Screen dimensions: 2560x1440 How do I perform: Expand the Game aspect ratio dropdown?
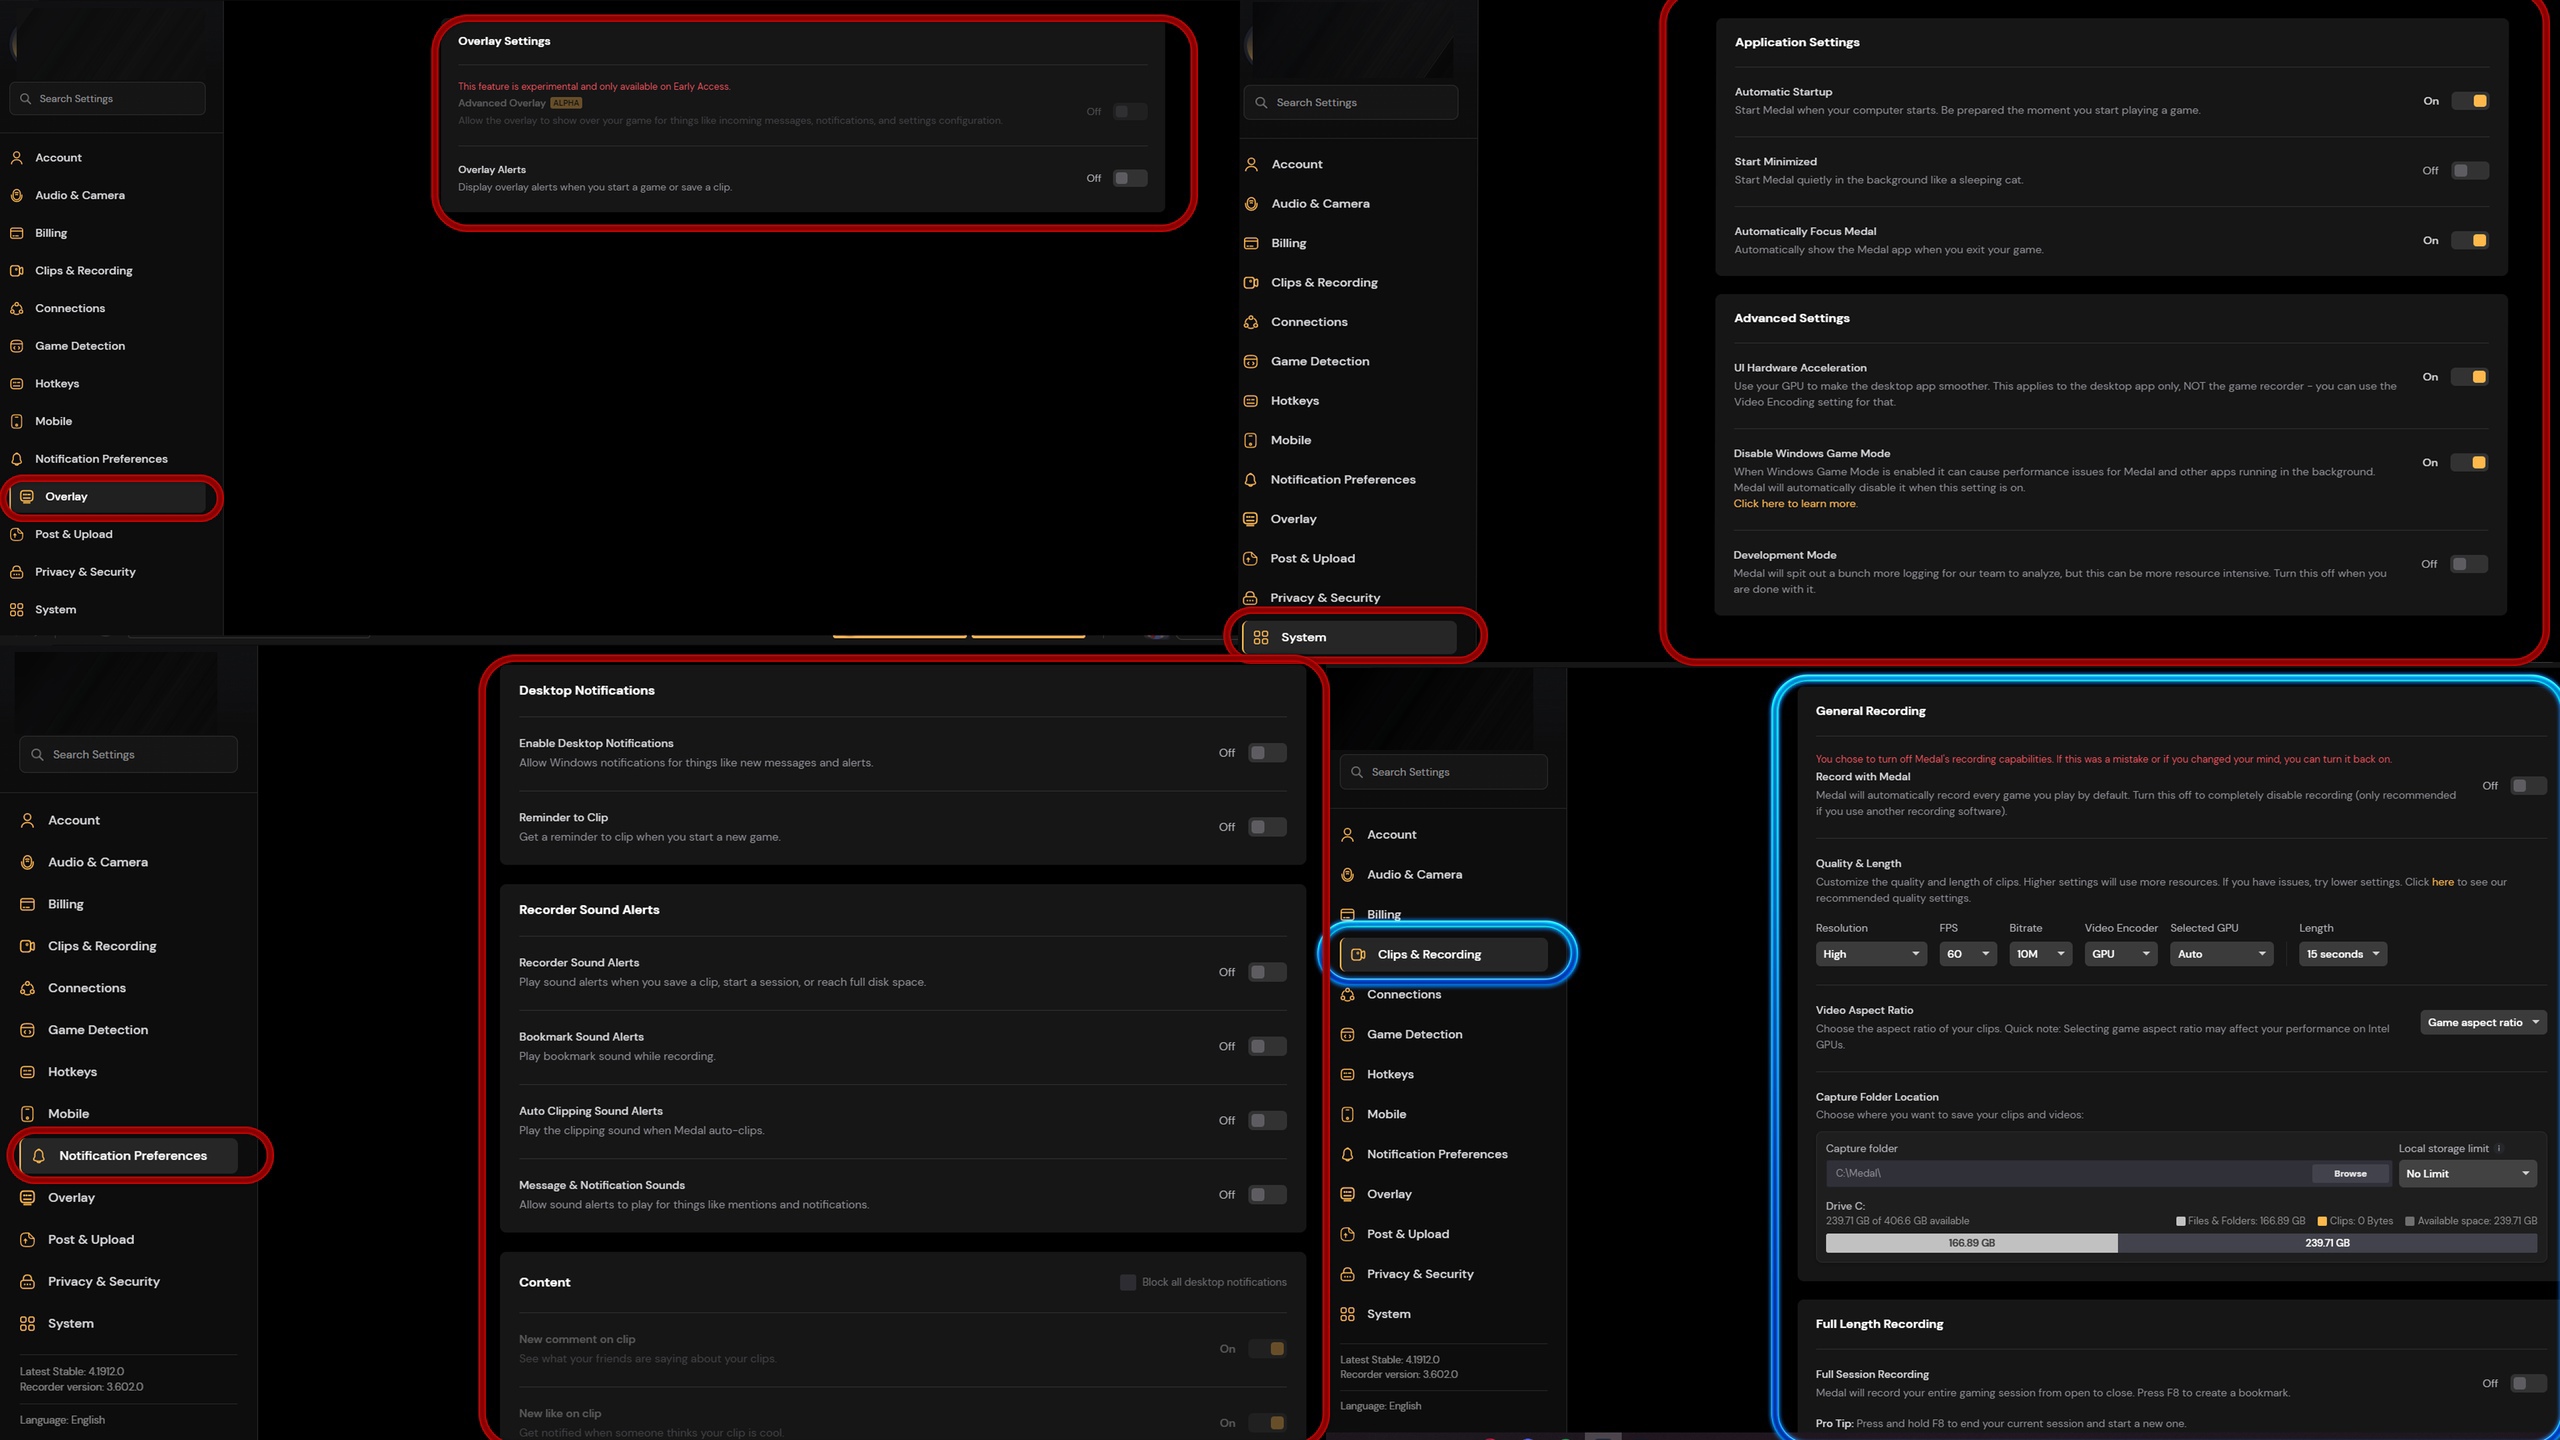coord(2482,1023)
